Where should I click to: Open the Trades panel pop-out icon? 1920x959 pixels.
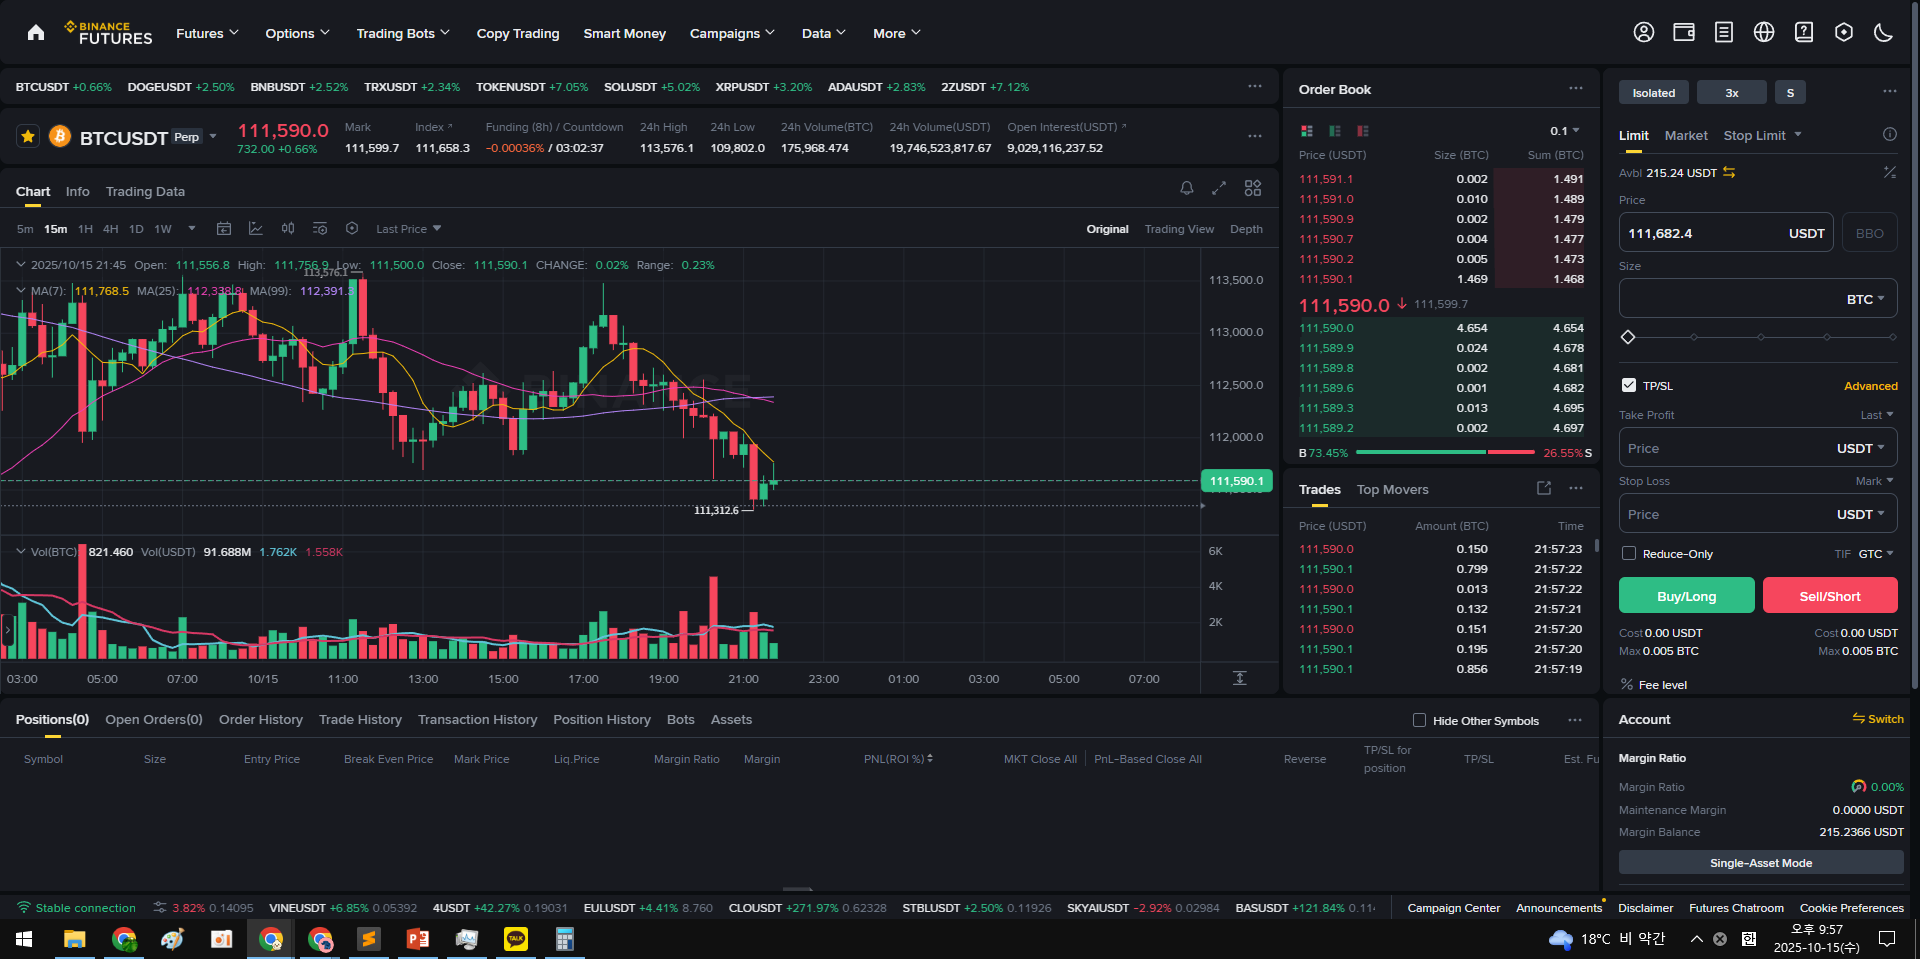[x=1544, y=488]
